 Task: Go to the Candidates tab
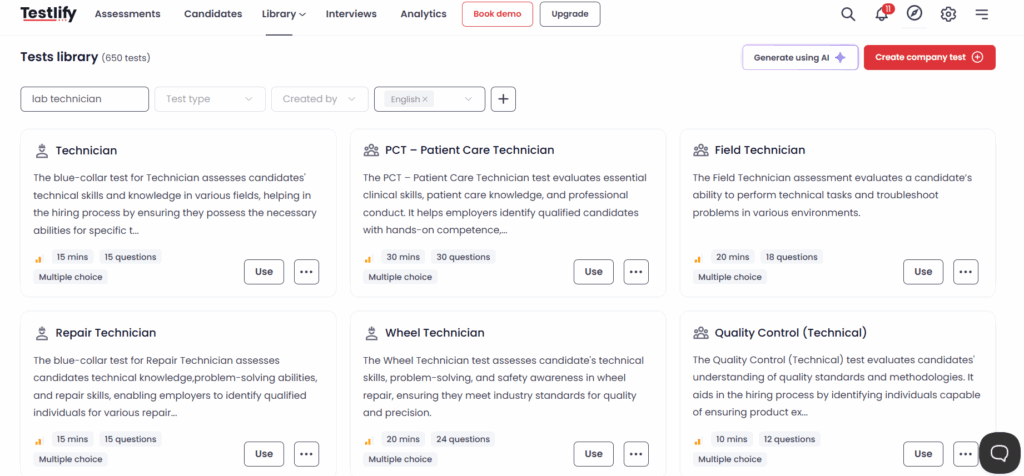coord(213,14)
